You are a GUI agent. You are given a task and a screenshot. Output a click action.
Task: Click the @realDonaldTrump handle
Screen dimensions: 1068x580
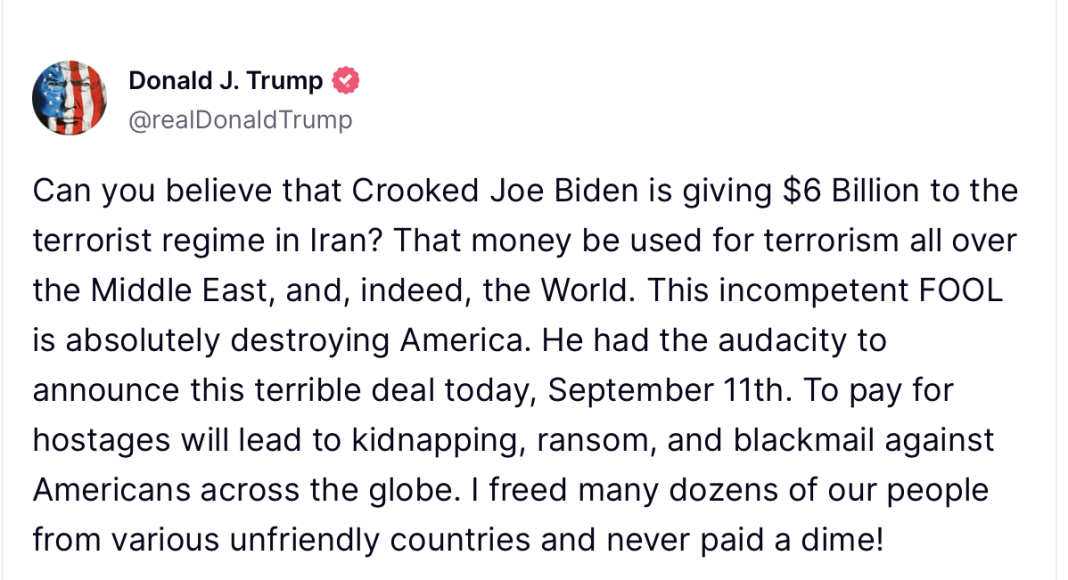240,120
